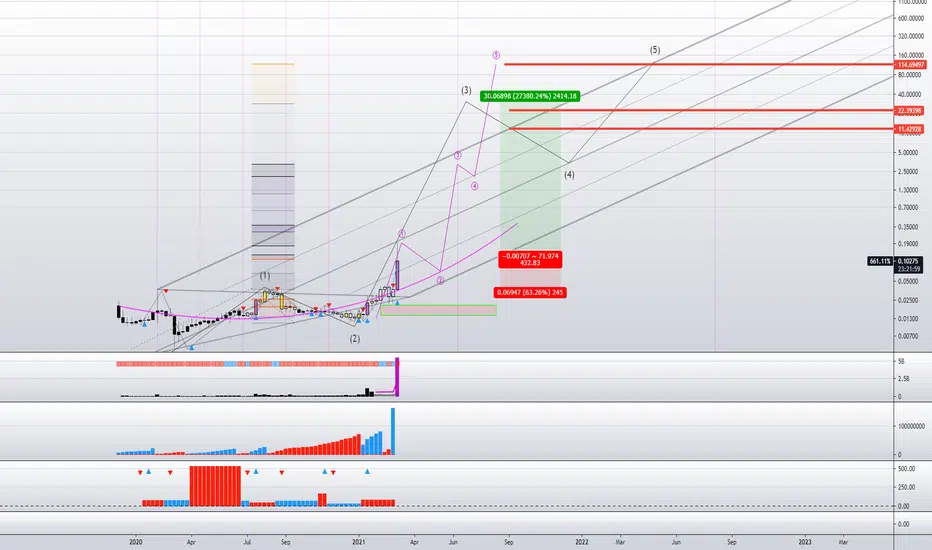The image size is (932, 550).
Task: Select the magenta circled 4 sub-wave marker
Action: (475, 186)
